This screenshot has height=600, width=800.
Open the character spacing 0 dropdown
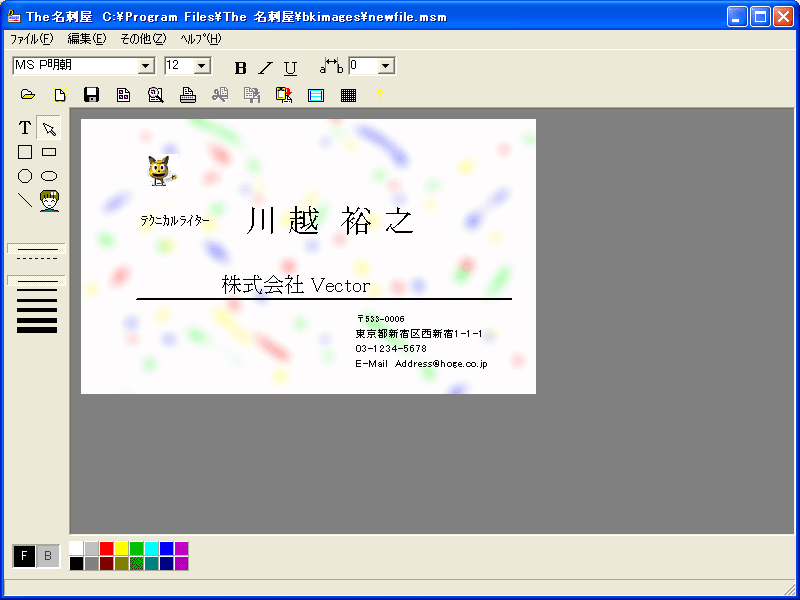[x=386, y=66]
